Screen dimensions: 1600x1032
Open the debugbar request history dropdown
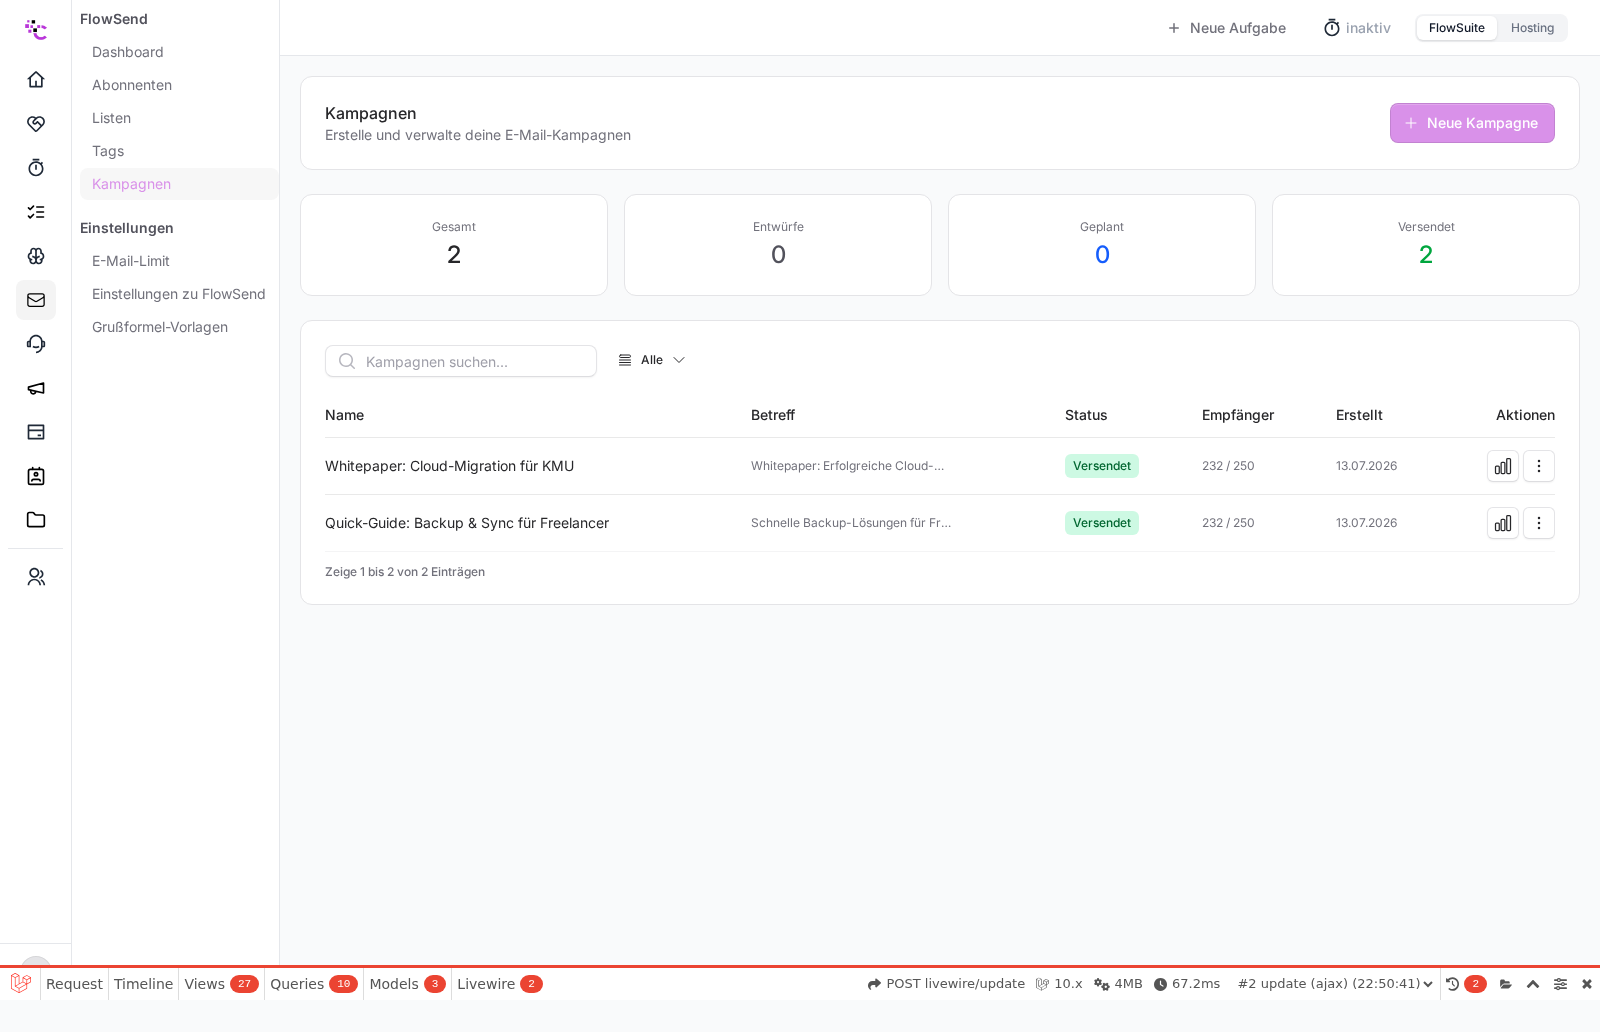(x=1335, y=984)
